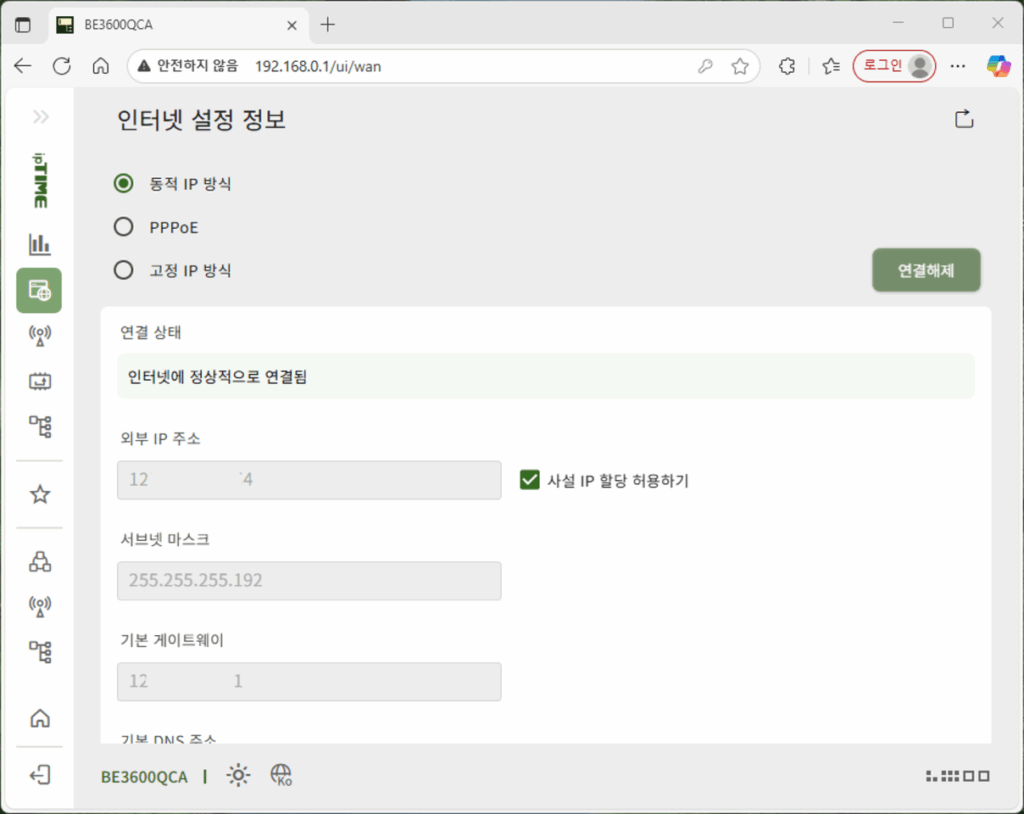Viewport: 1024px width, 814px height.
Task: Click the export icon beside page title
Action: pyautogui.click(x=963, y=120)
